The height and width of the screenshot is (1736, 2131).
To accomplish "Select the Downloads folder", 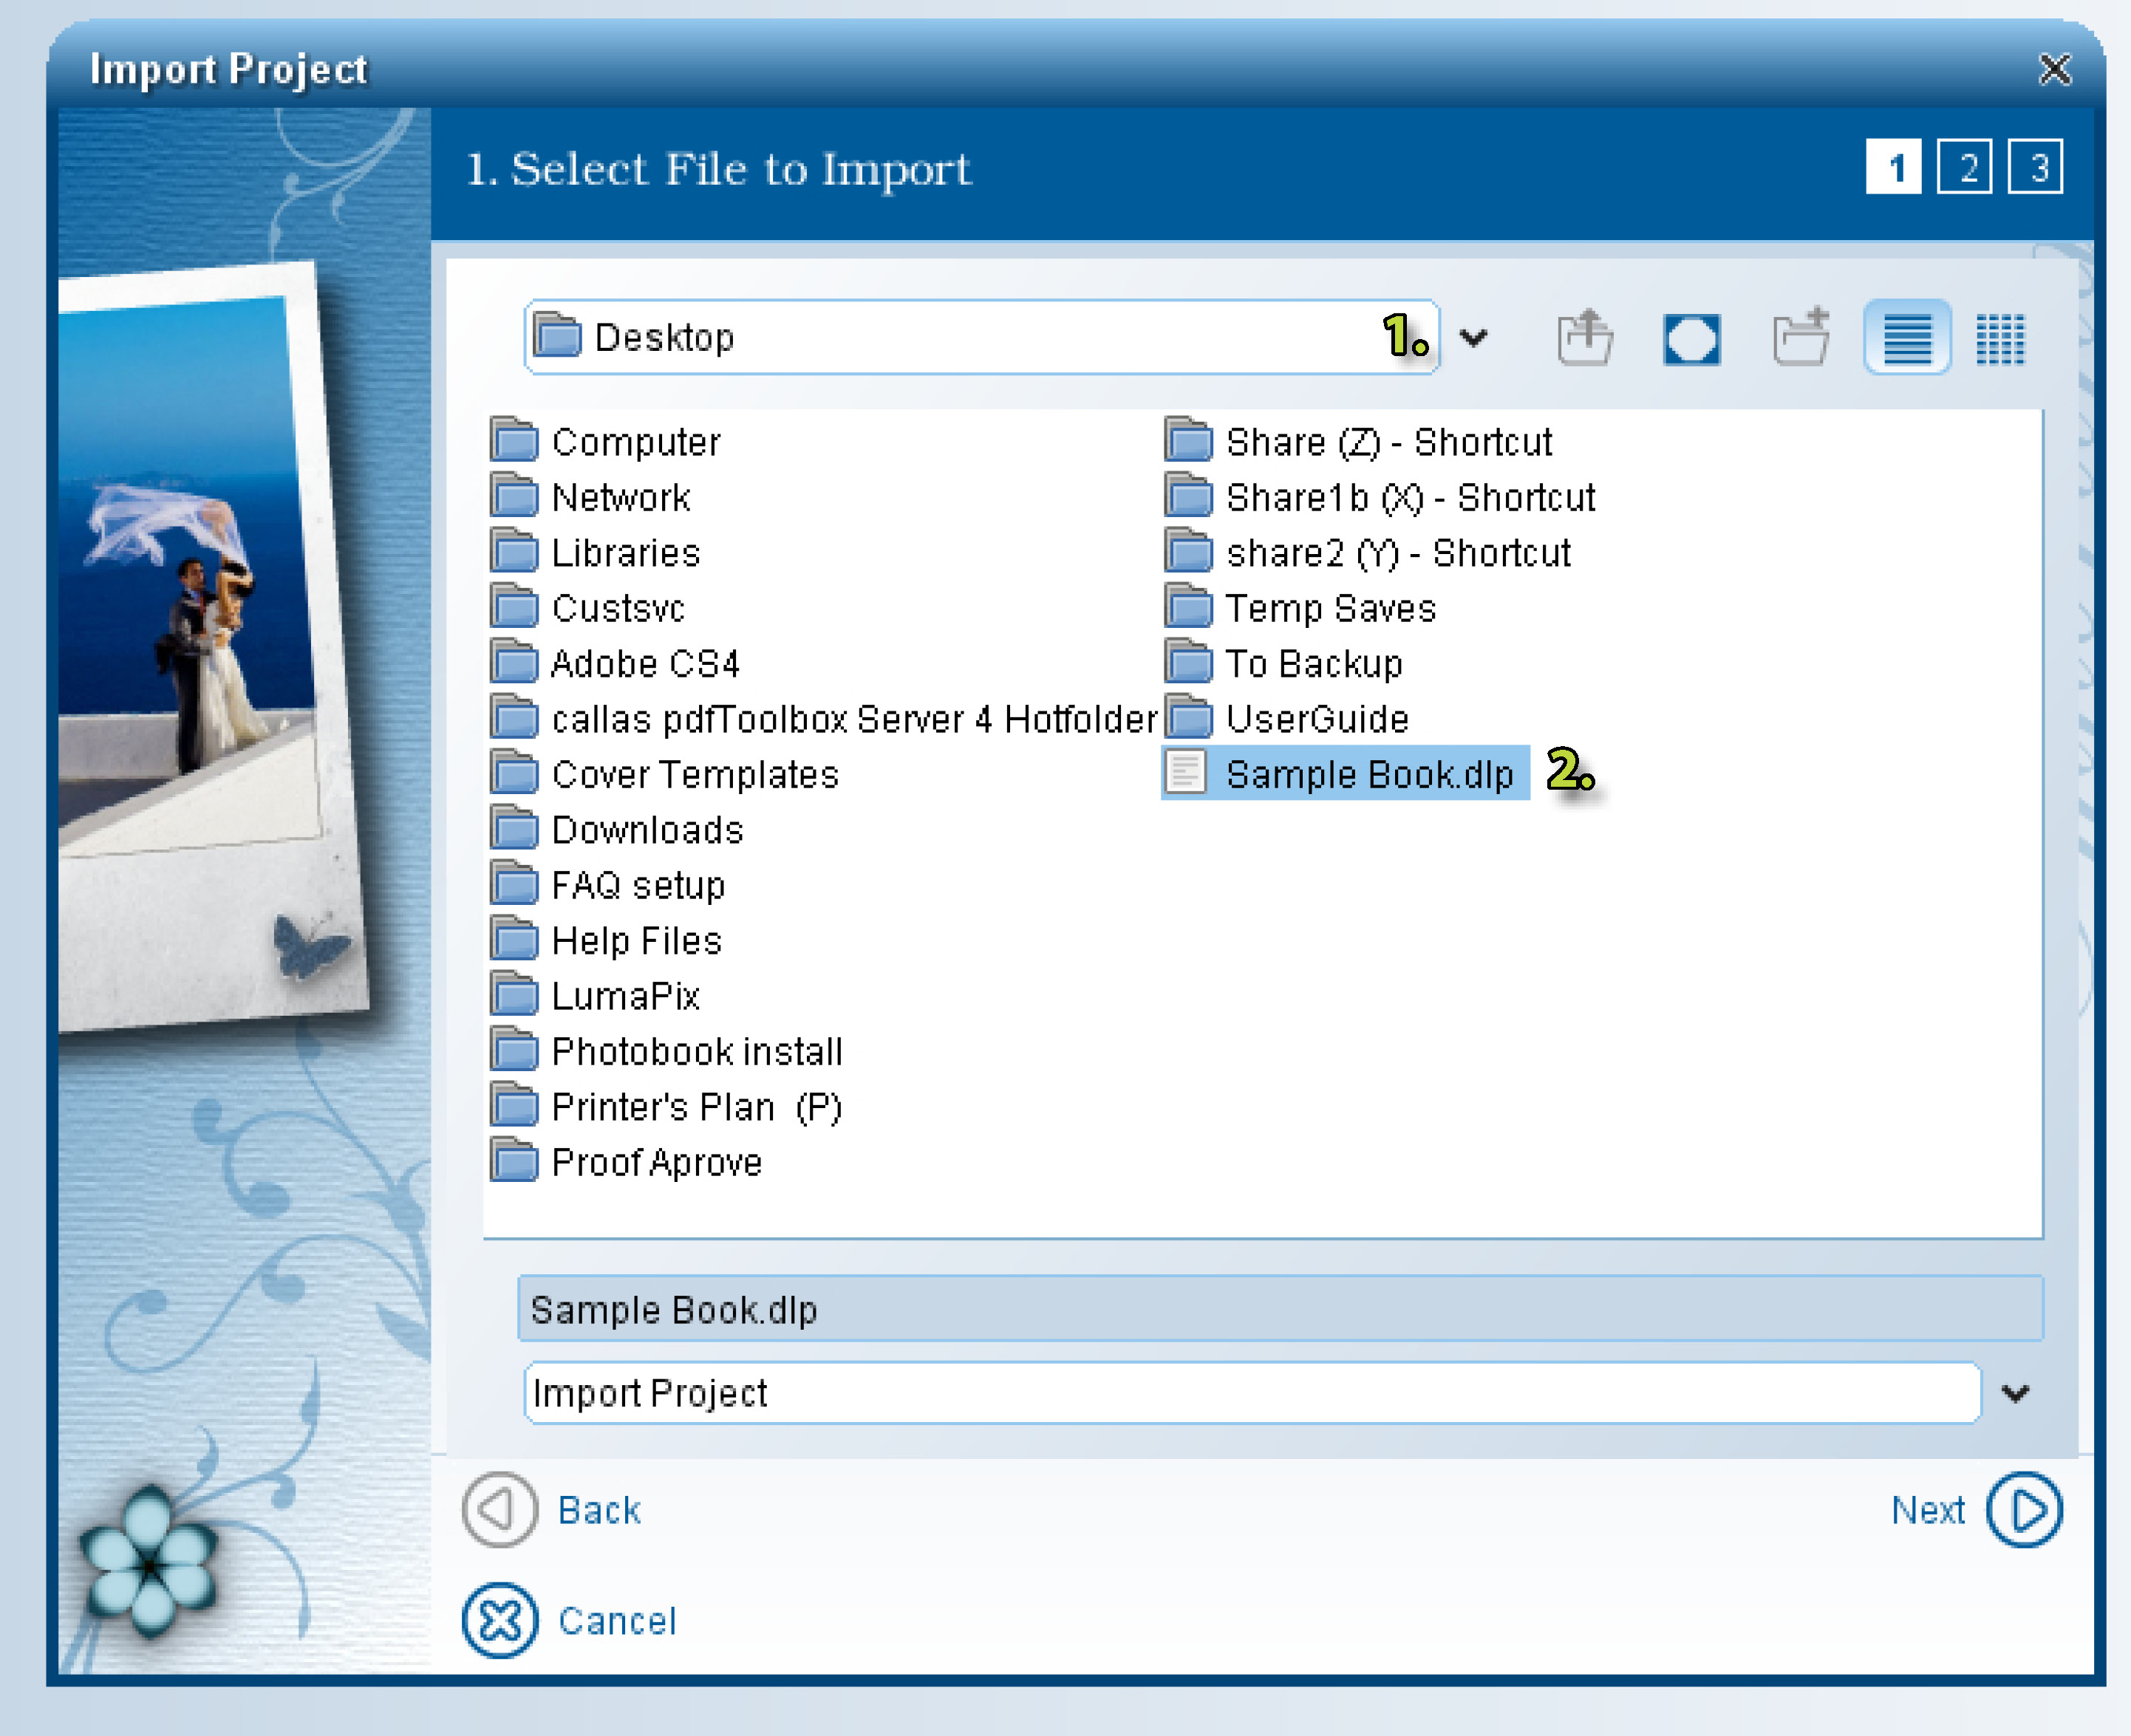I will 617,829.
